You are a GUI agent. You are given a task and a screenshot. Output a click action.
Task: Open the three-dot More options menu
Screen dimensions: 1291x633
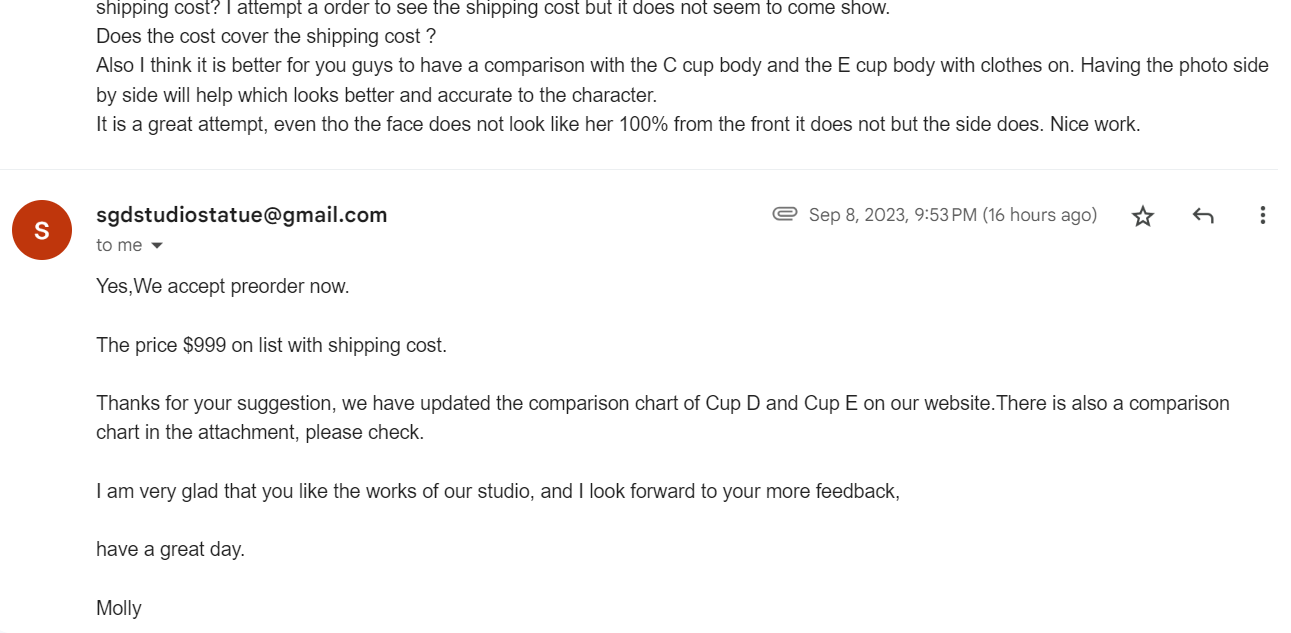pos(1262,215)
